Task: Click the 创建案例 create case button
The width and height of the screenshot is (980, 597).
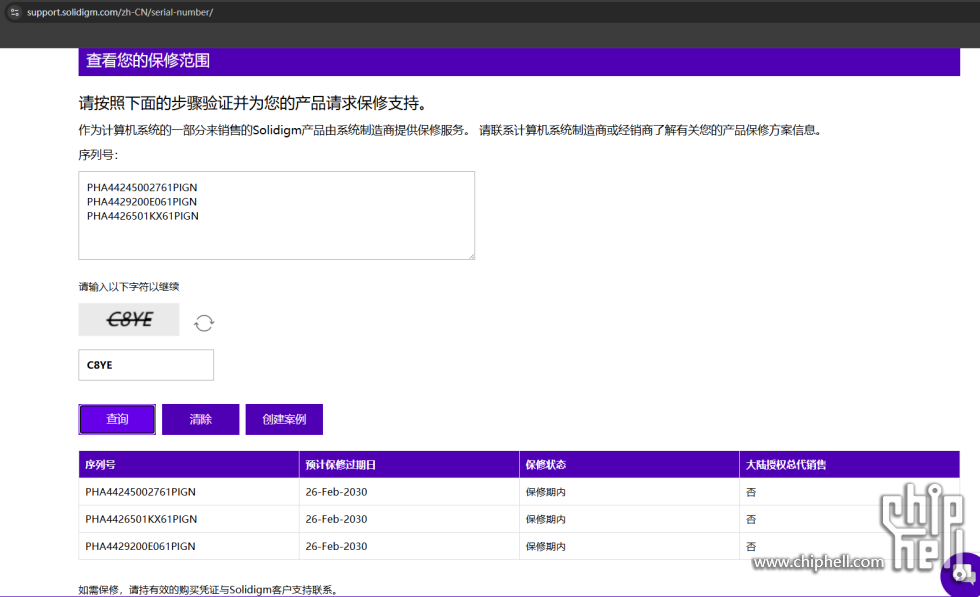Action: pyautogui.click(x=284, y=419)
